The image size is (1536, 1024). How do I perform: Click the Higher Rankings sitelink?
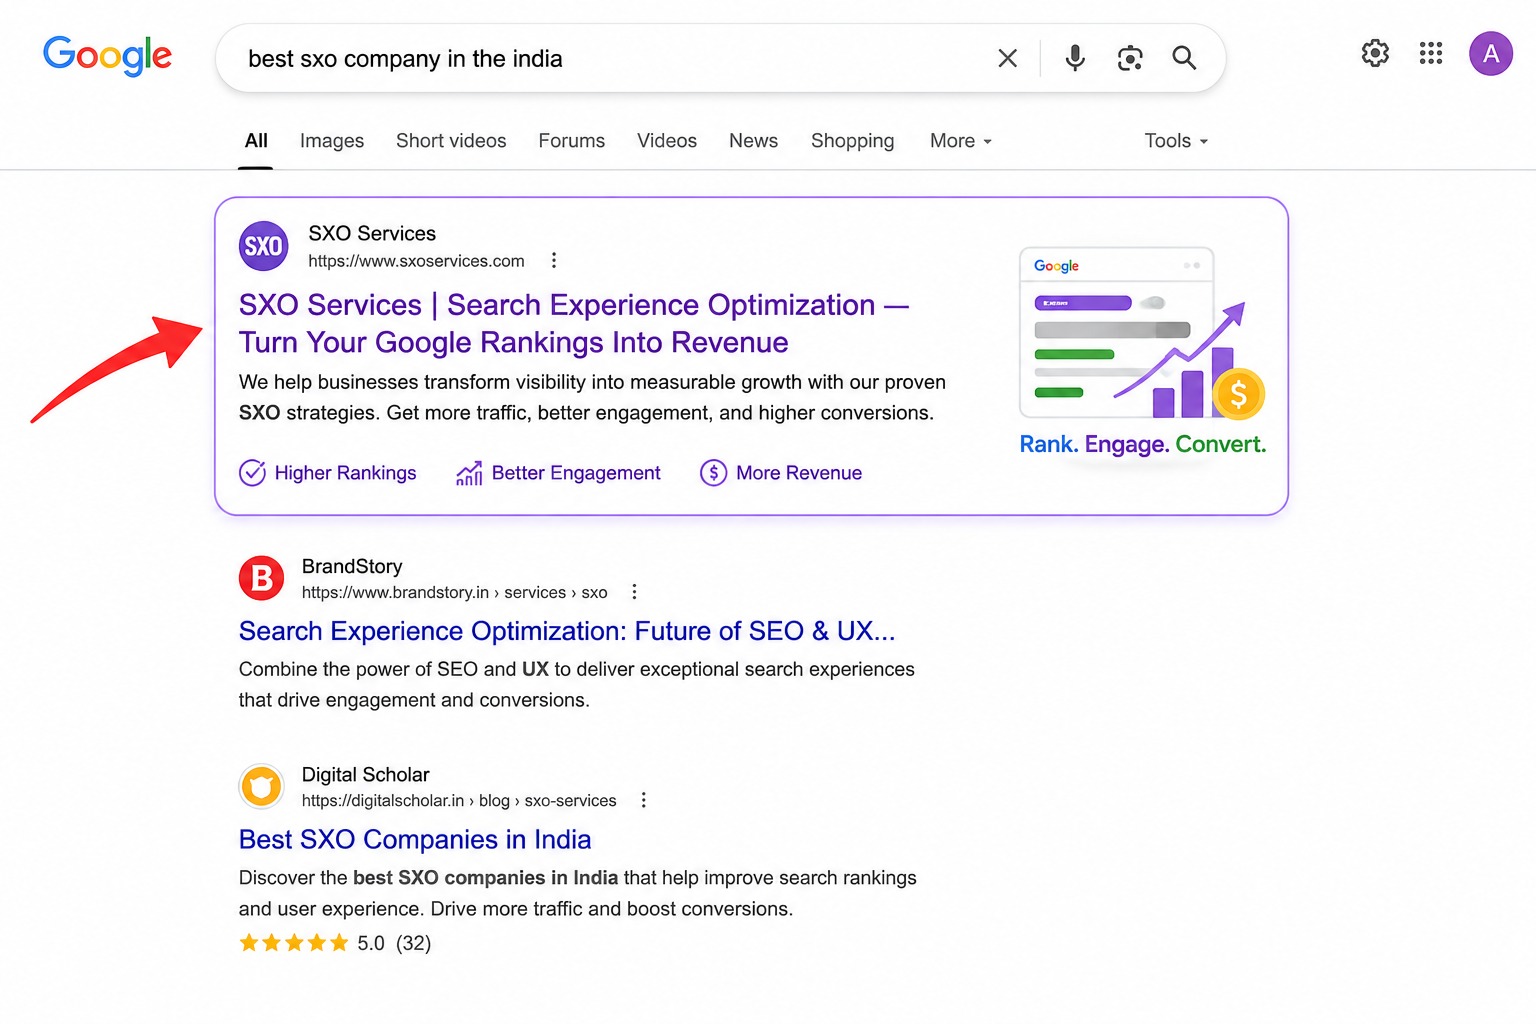click(345, 473)
